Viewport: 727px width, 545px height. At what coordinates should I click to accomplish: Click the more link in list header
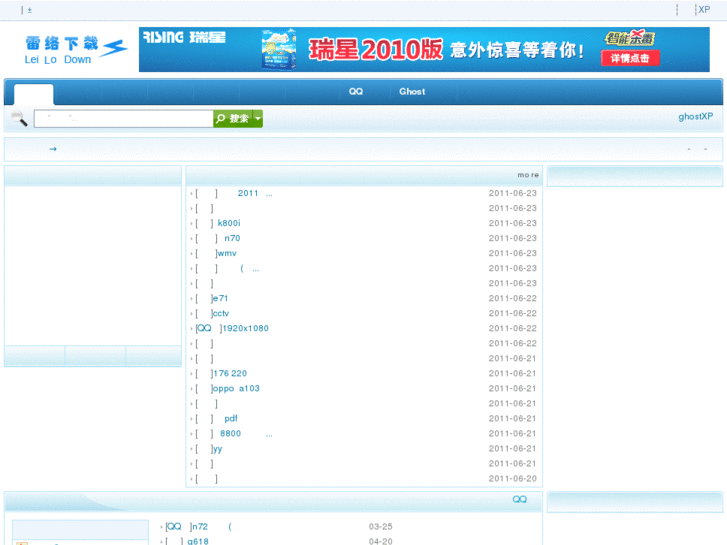click(x=528, y=175)
